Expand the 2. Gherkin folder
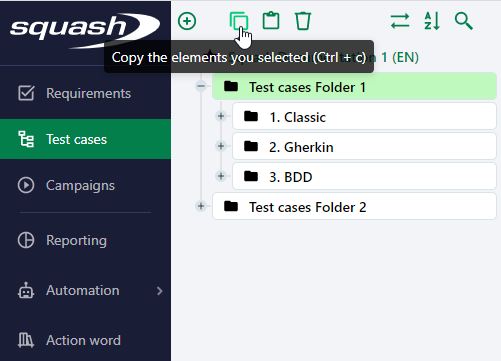The image size is (501, 361). coord(221,146)
